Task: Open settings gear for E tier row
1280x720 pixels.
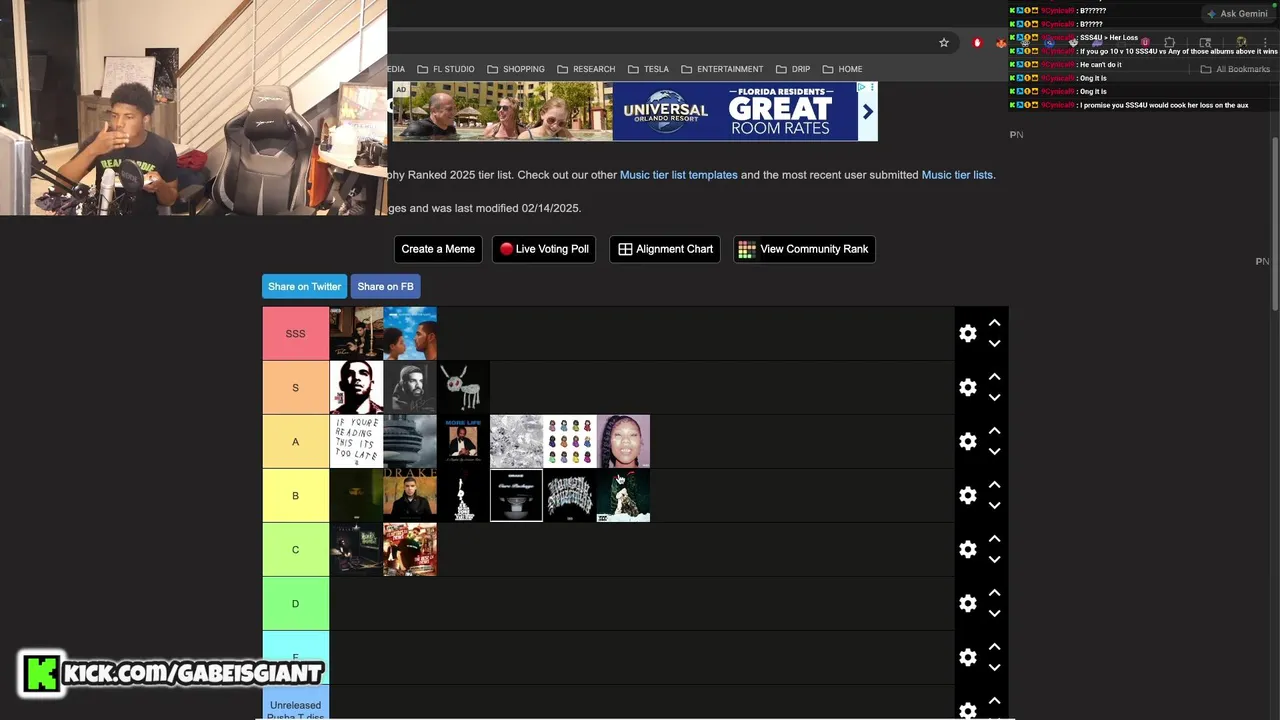Action: (967, 657)
